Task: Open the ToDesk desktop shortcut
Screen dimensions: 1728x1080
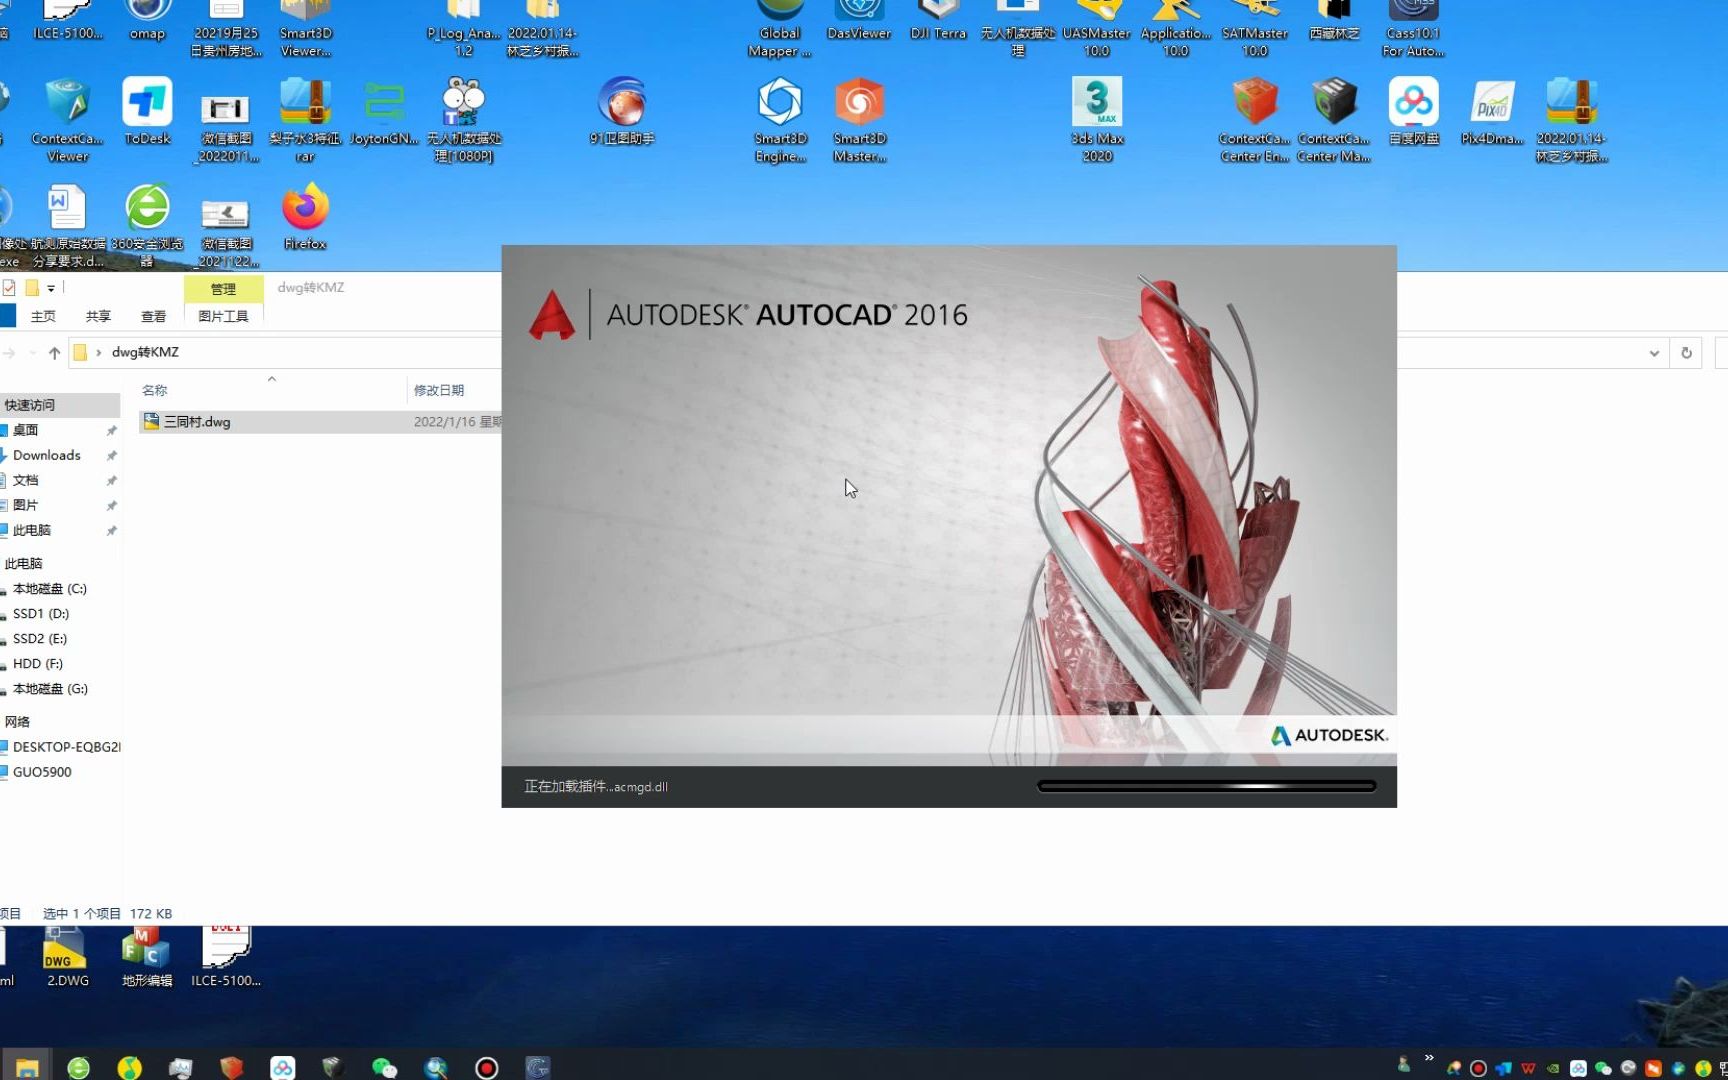Action: point(147,112)
